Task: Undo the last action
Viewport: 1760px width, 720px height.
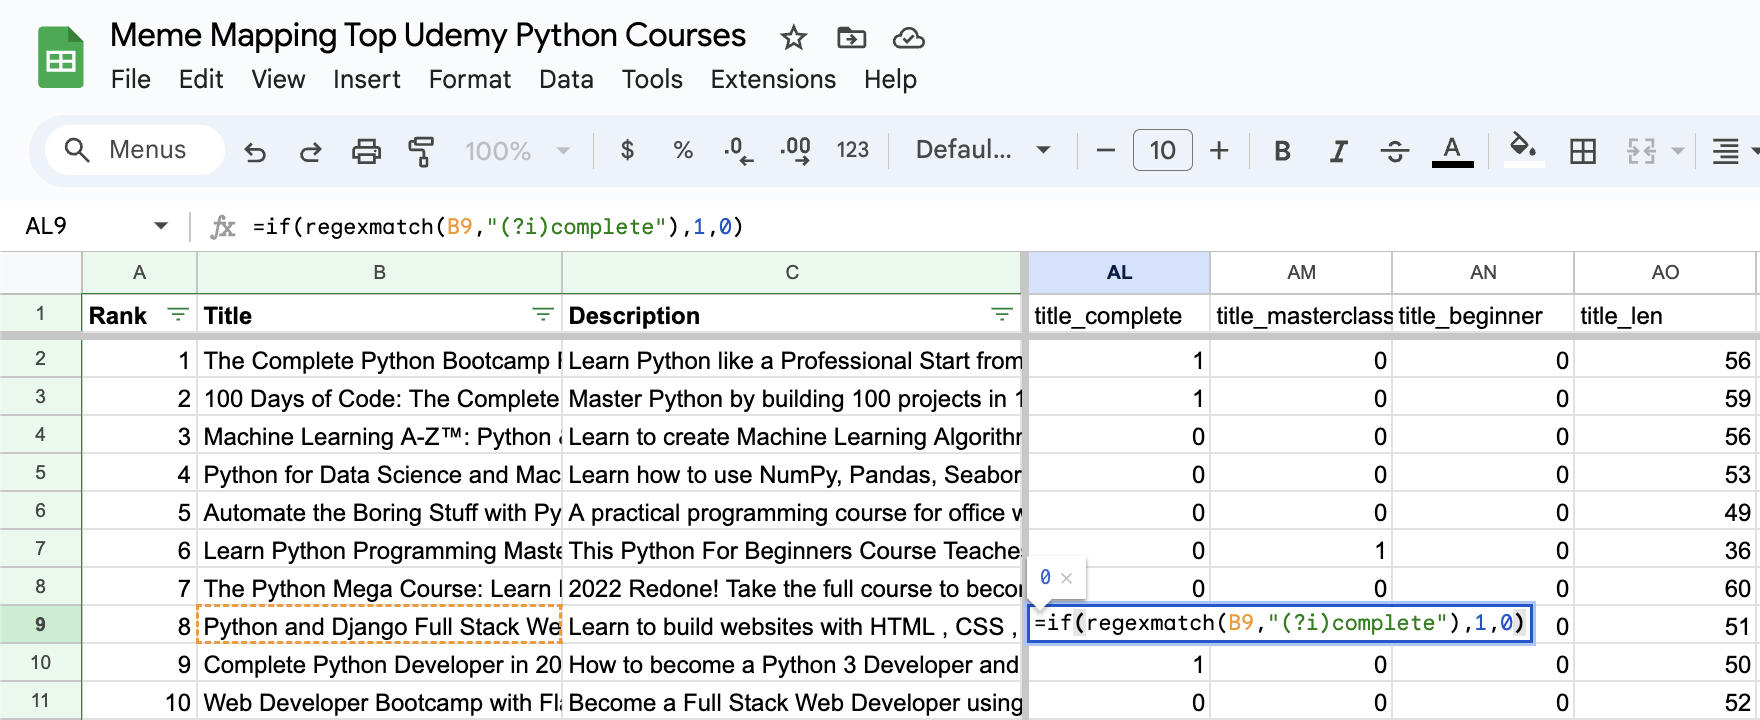Action: [255, 151]
